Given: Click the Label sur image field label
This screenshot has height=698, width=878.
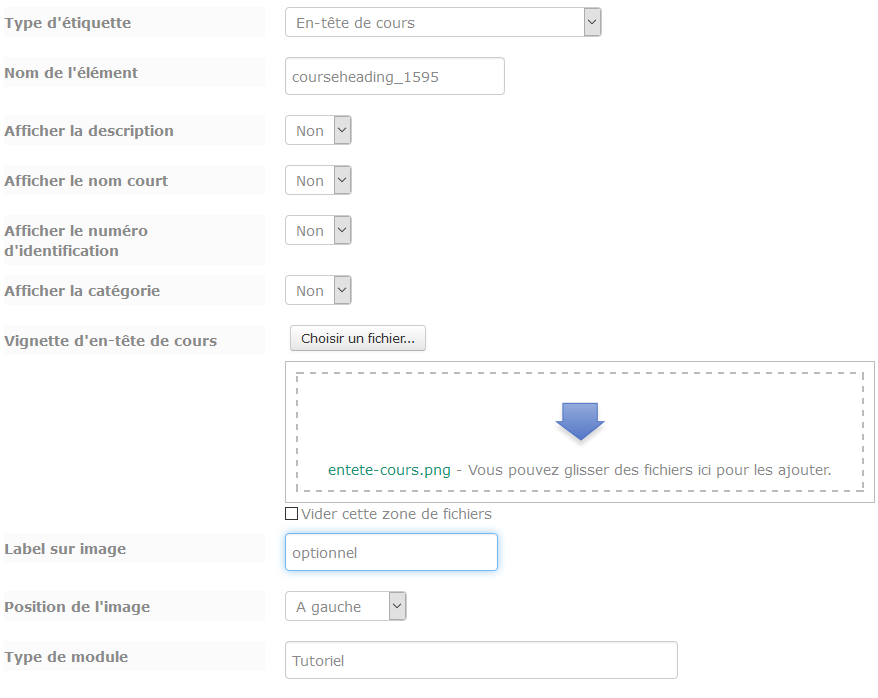Looking at the screenshot, I should (x=66, y=549).
